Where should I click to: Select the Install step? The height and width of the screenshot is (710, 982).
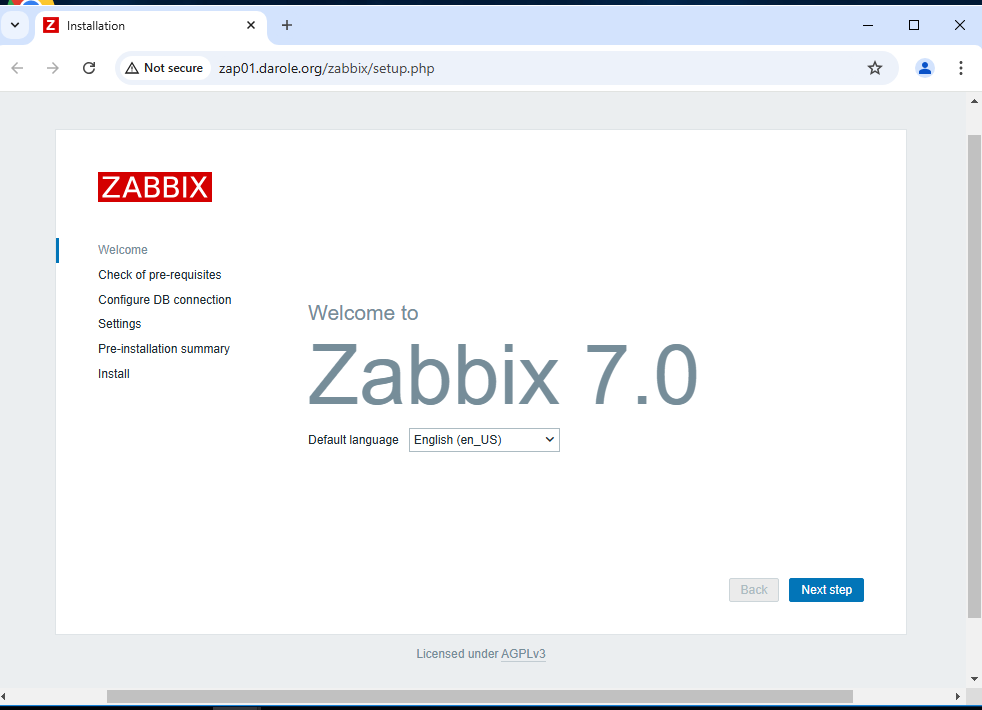tap(114, 374)
